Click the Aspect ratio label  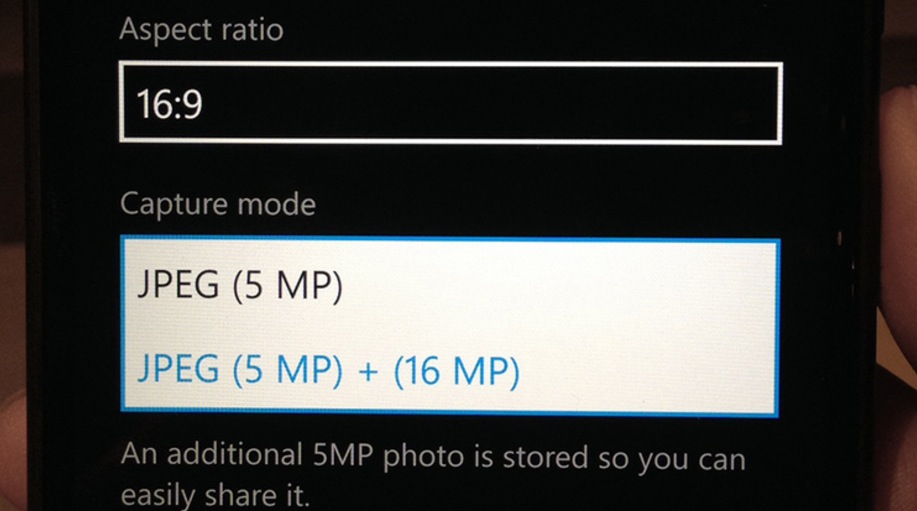point(201,29)
